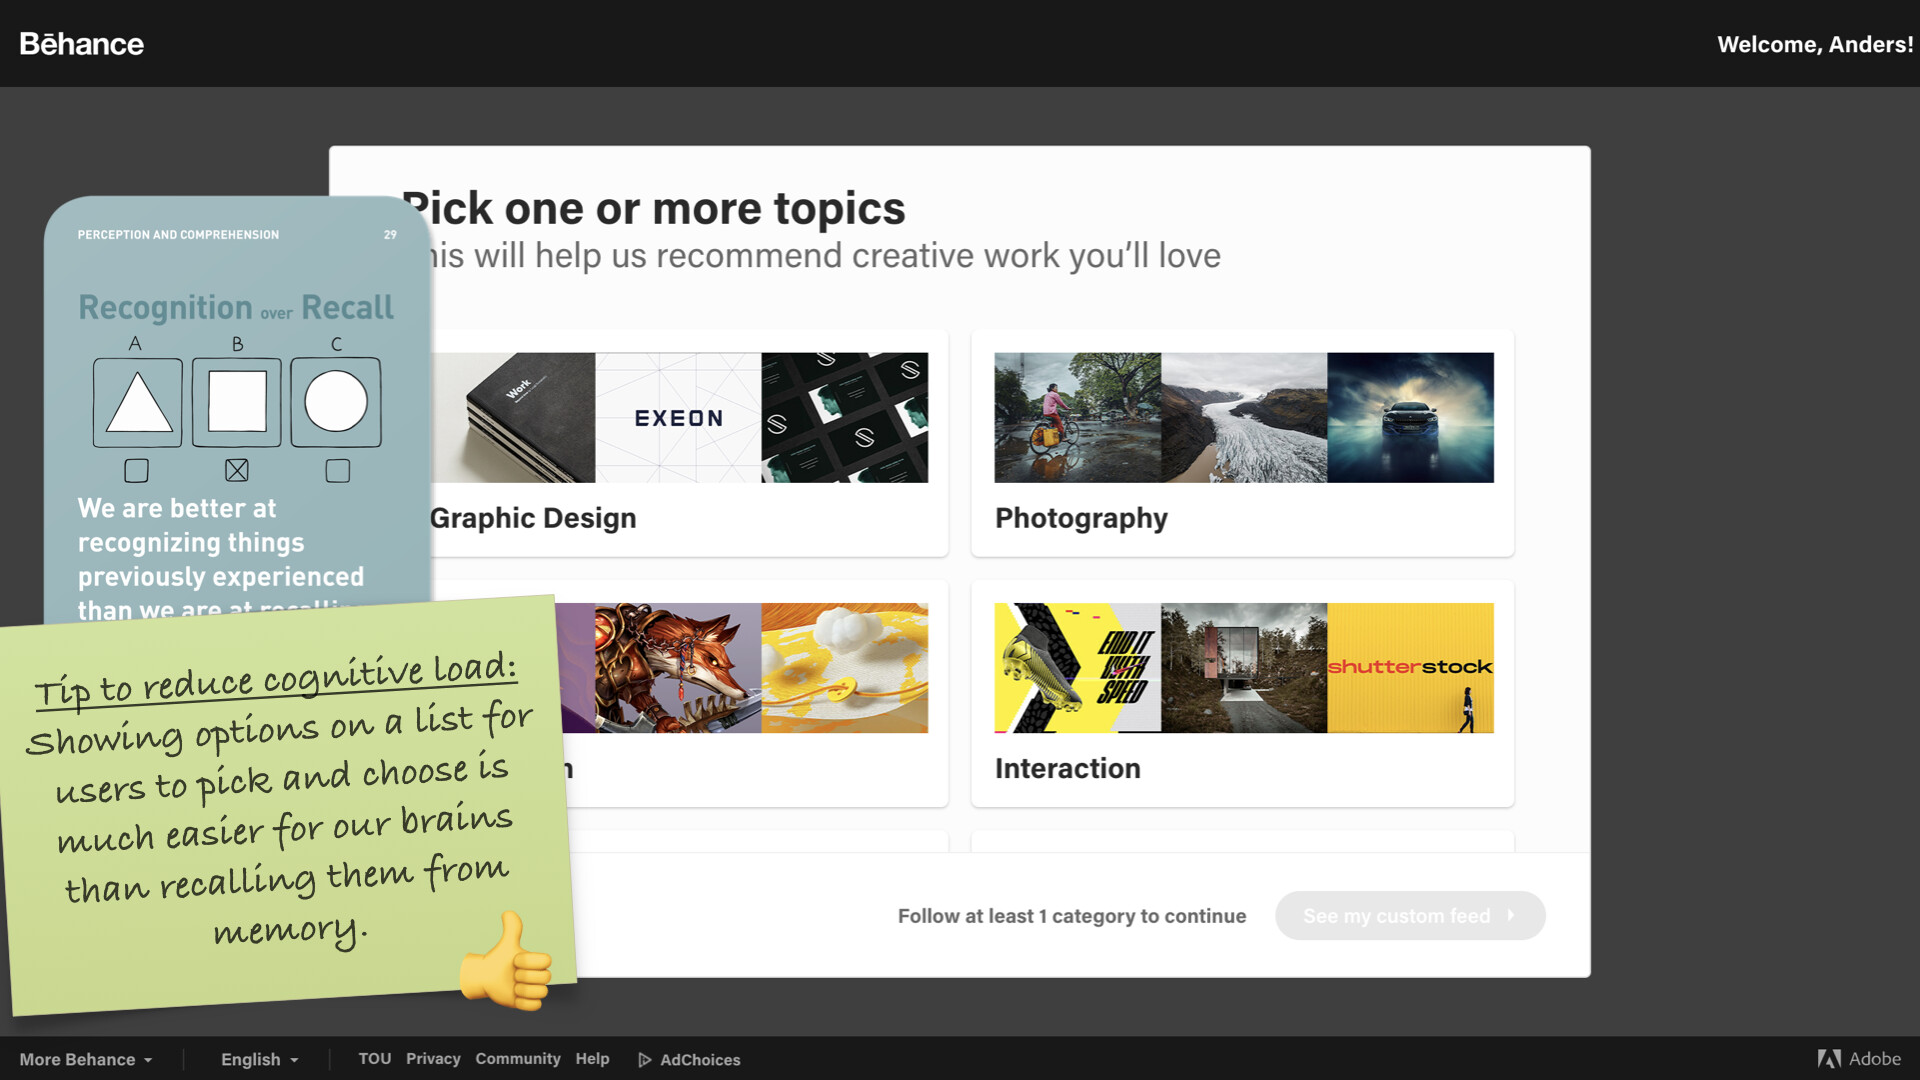Viewport: 1920px width, 1080px height.
Task: Click the circle shape in box C
Action: (x=336, y=402)
